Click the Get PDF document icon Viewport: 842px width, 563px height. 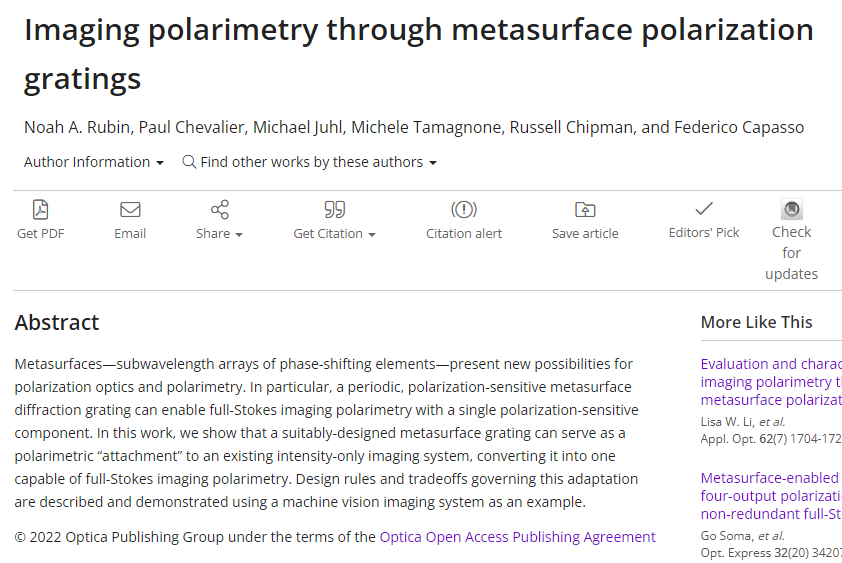pyautogui.click(x=40, y=210)
